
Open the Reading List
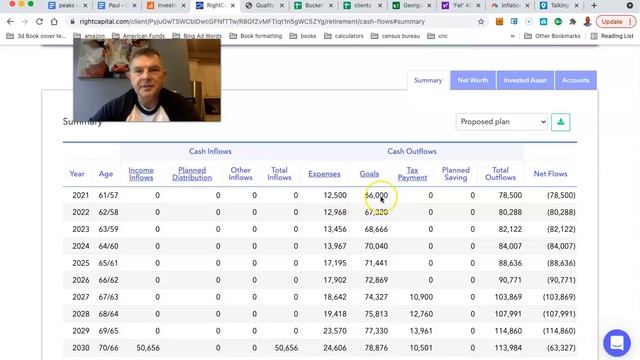pos(611,36)
